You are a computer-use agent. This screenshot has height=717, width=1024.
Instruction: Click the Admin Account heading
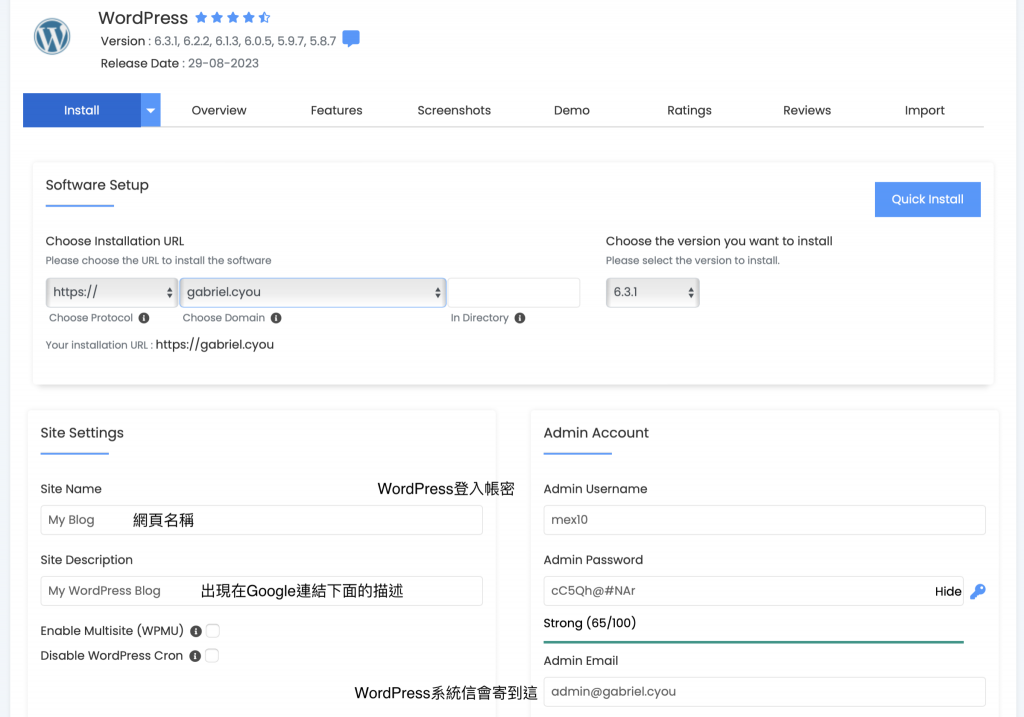point(596,433)
